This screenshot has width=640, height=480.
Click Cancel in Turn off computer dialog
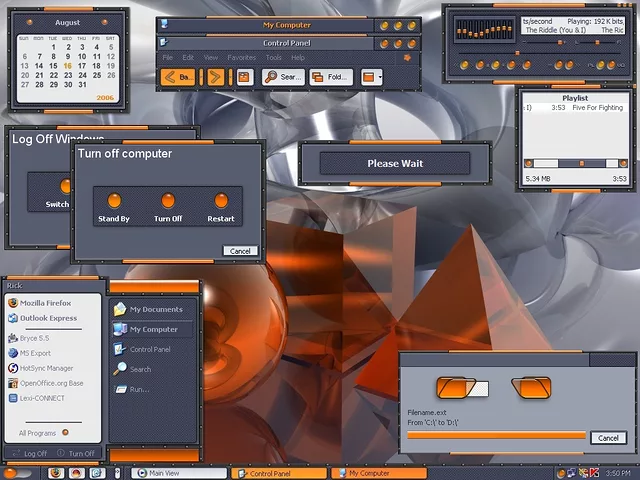240,251
